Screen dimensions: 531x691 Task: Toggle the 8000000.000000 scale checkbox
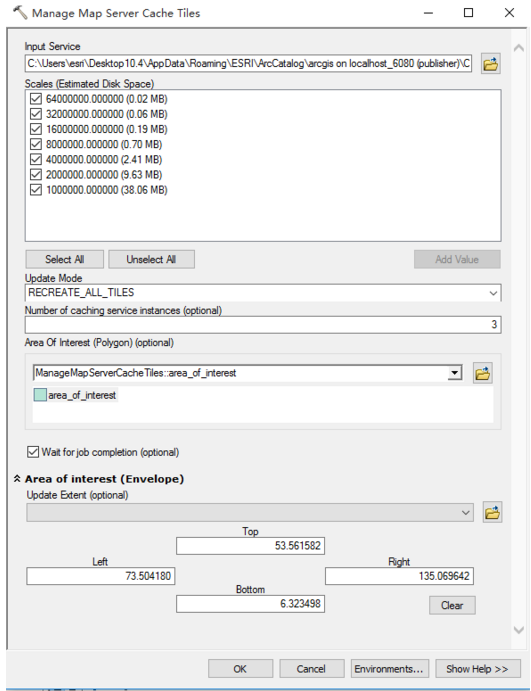[36, 144]
